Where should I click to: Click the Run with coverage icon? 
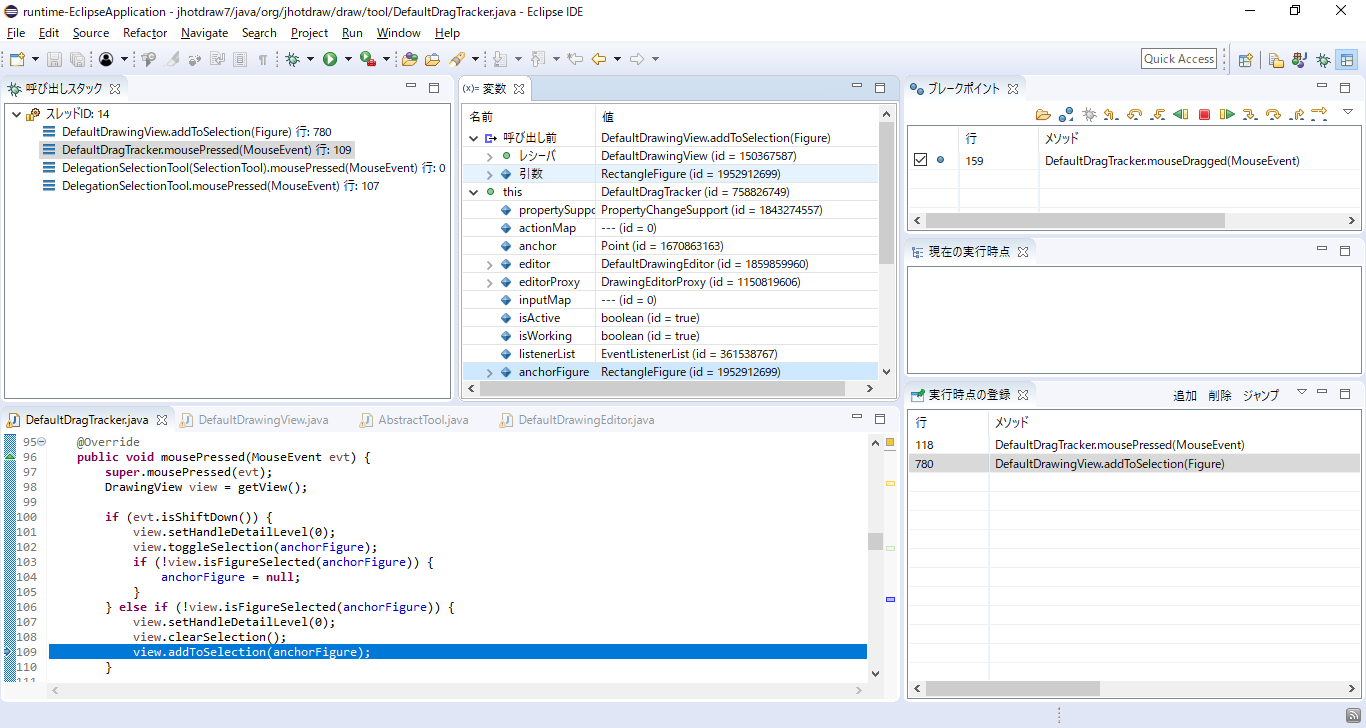368,59
